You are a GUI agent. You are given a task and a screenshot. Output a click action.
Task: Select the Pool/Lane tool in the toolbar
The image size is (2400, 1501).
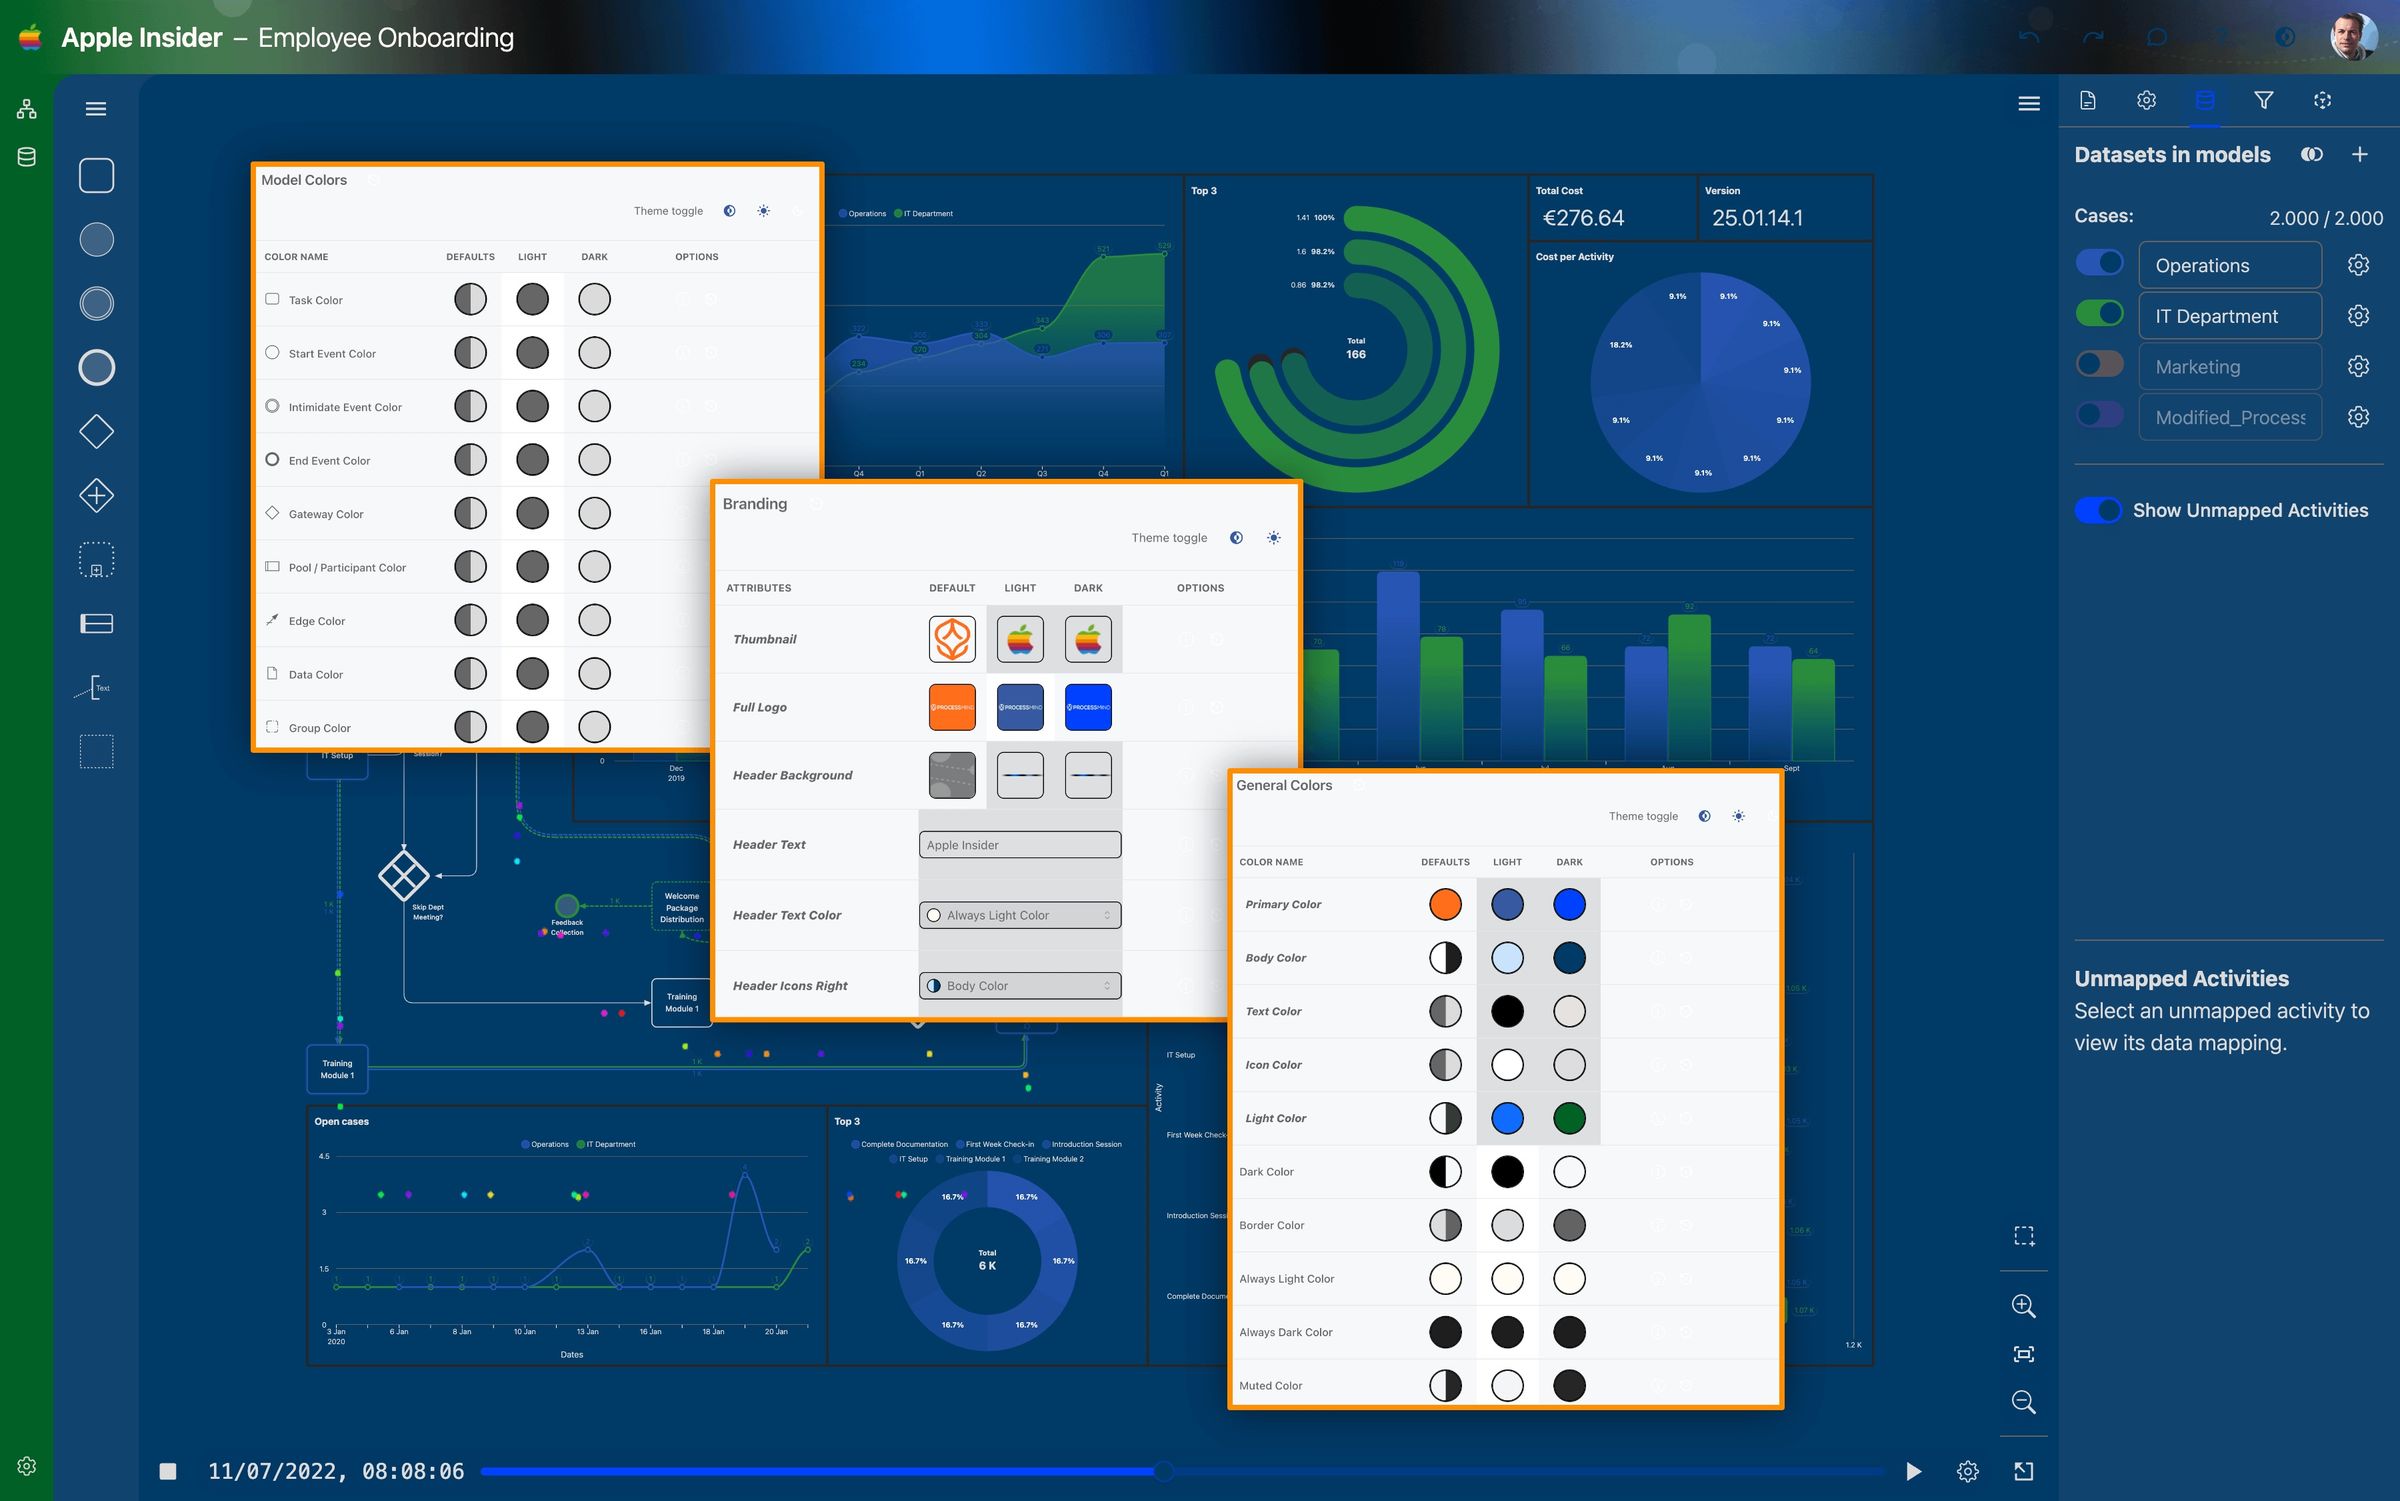click(96, 623)
